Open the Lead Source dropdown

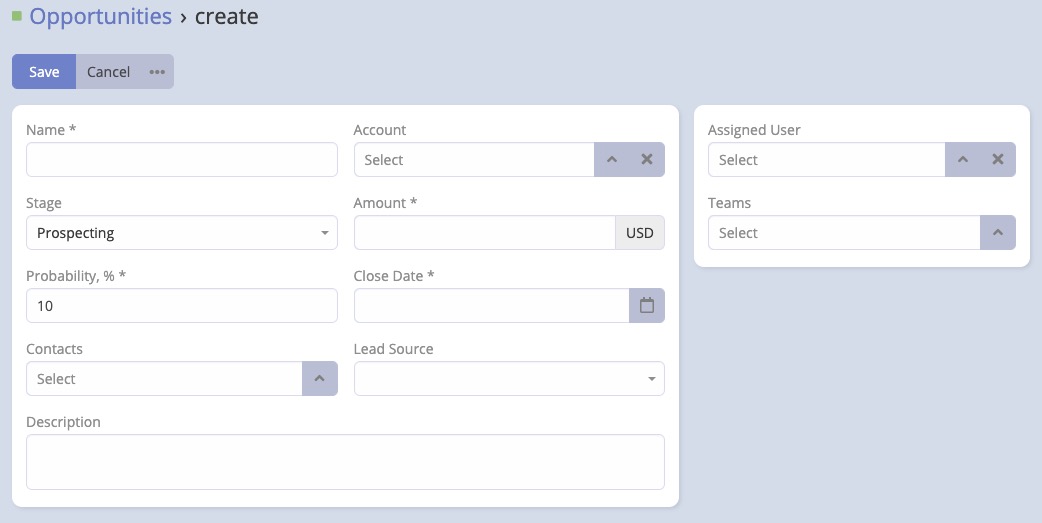coord(509,379)
